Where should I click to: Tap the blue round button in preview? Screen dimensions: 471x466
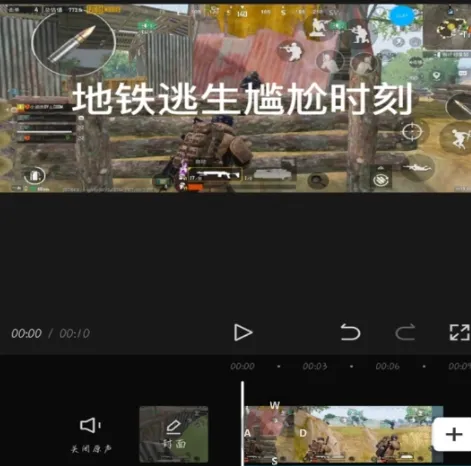(402, 15)
